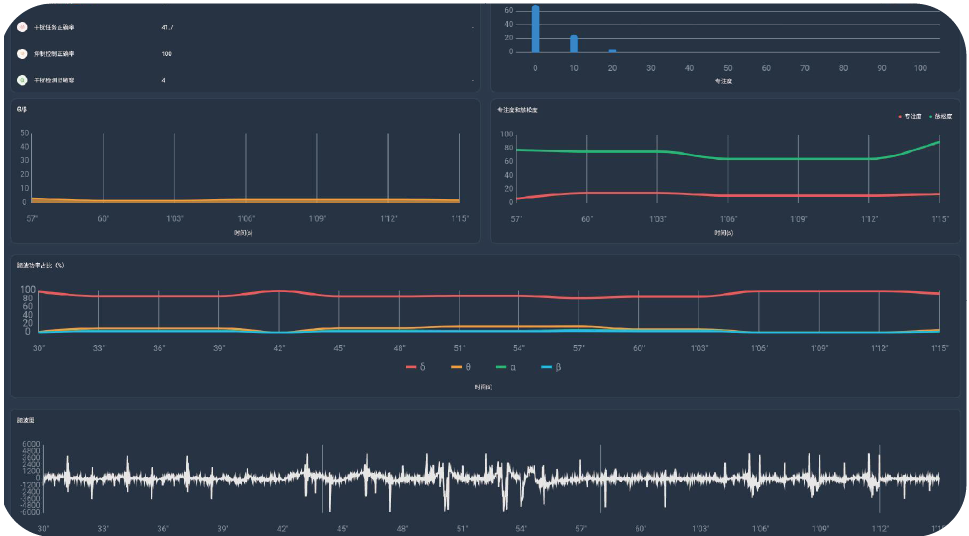Select the tallest histogram bar at 0
This screenshot has height=536, width=969.
click(535, 28)
